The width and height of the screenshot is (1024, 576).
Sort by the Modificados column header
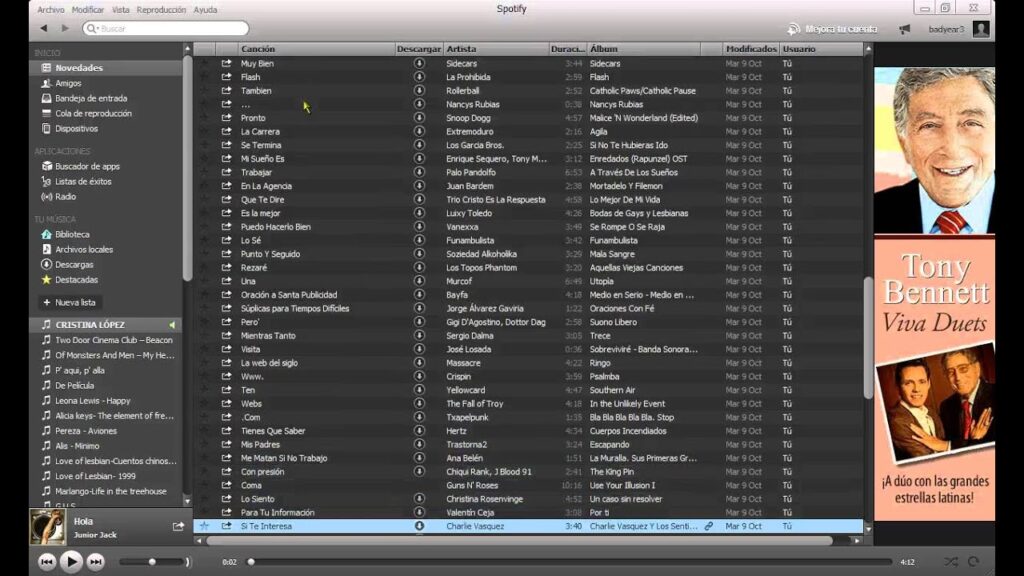click(751, 49)
